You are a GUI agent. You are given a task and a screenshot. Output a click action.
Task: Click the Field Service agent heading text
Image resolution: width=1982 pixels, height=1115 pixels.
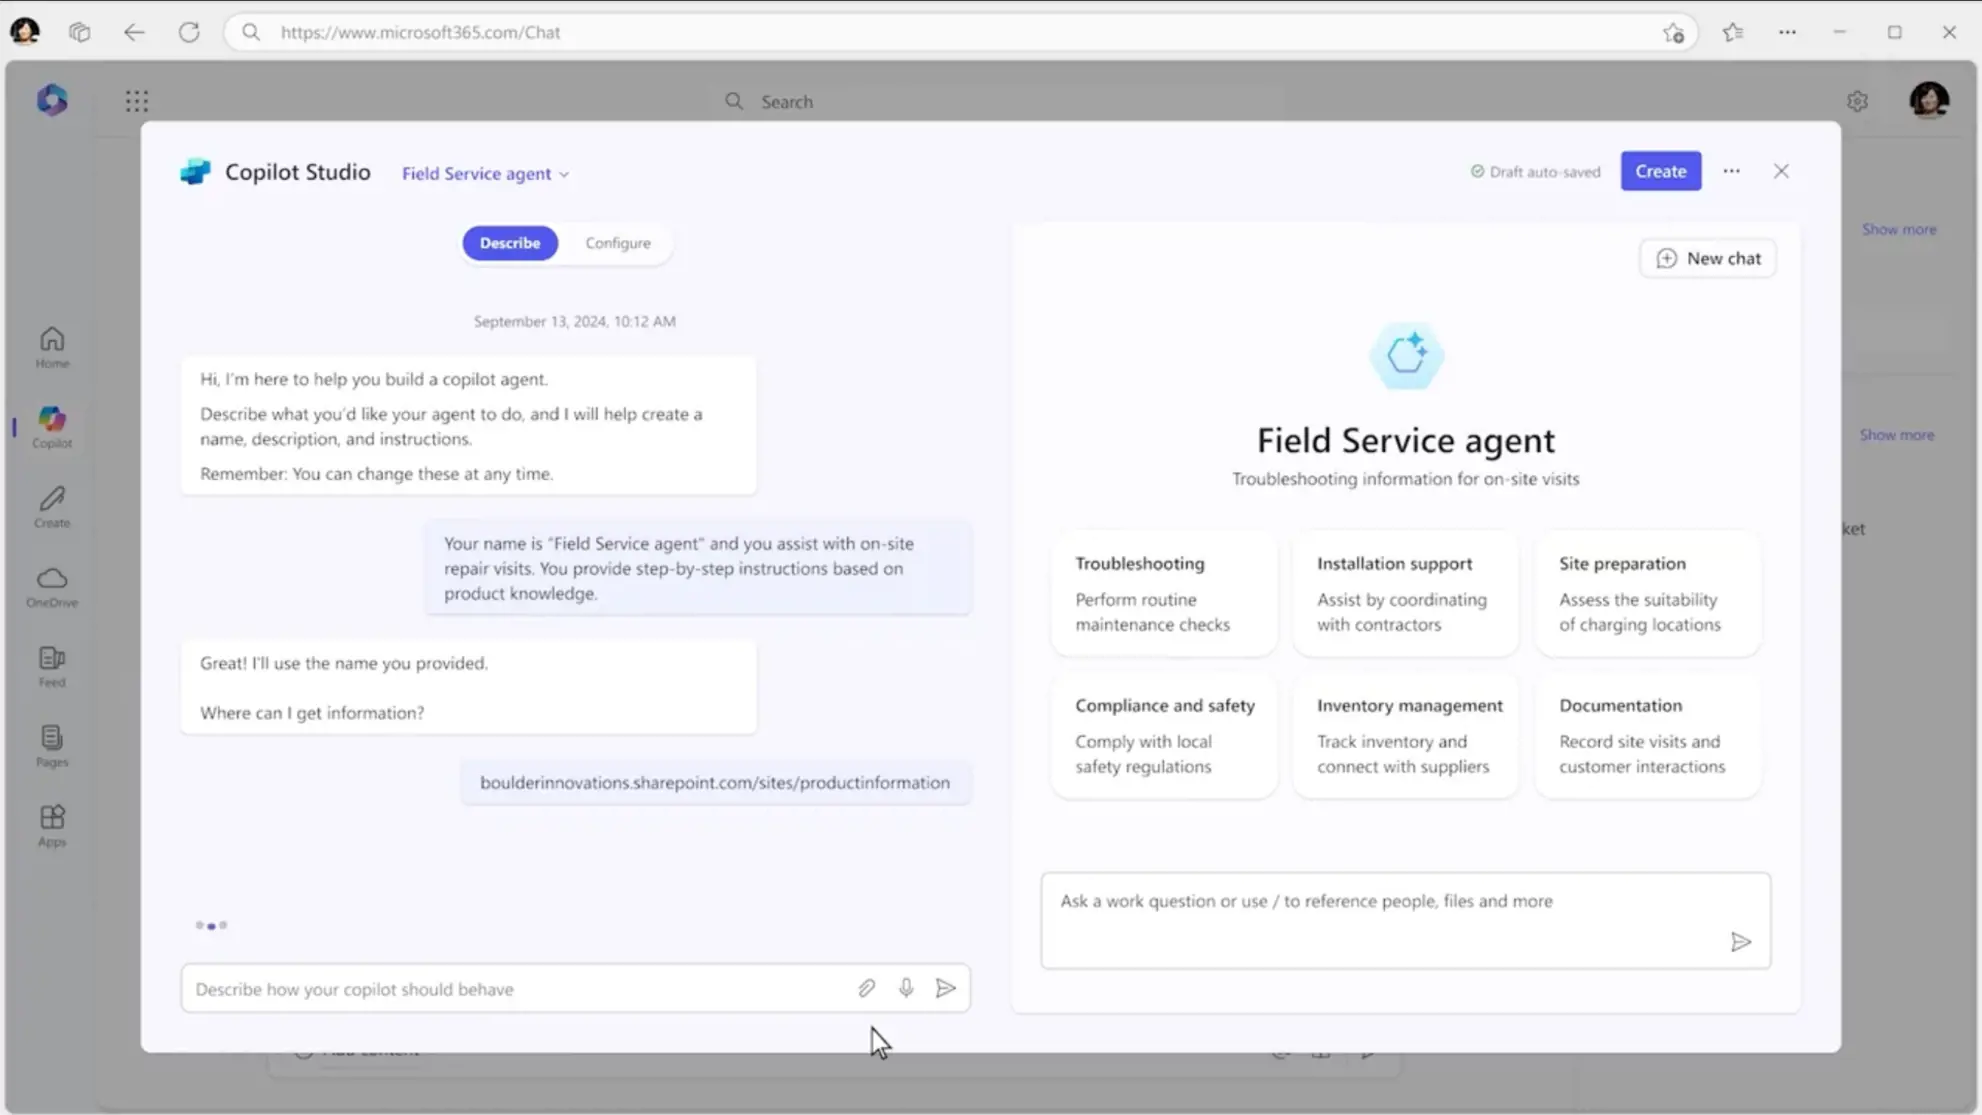pos(1405,440)
